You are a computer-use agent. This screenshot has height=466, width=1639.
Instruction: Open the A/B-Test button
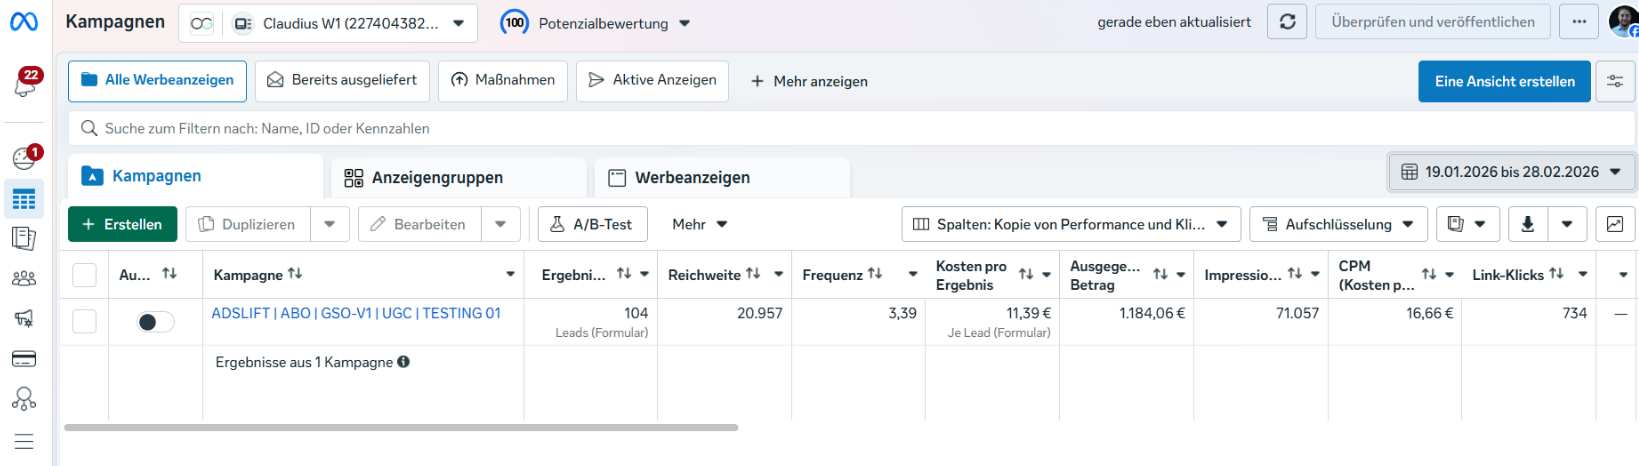pos(592,224)
